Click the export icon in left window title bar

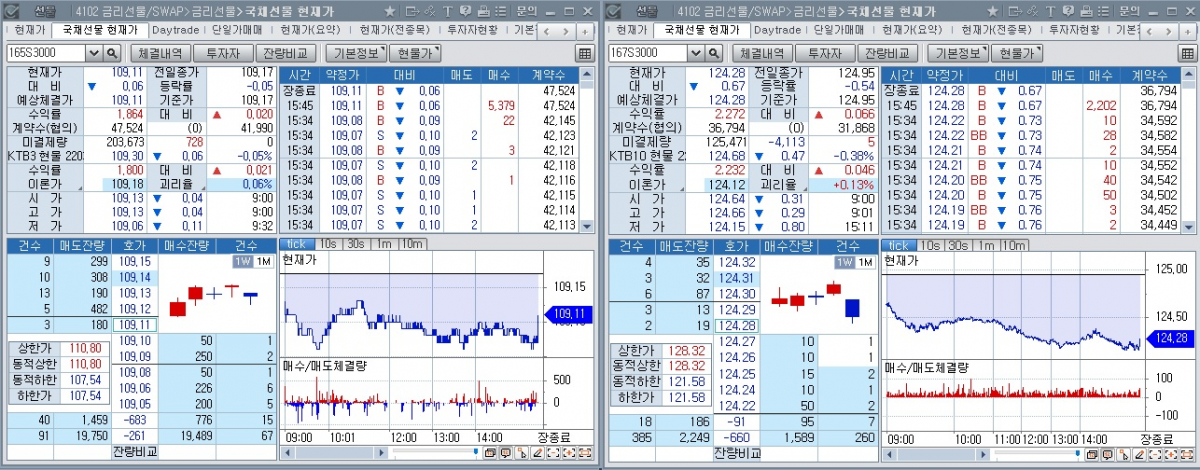click(x=412, y=10)
